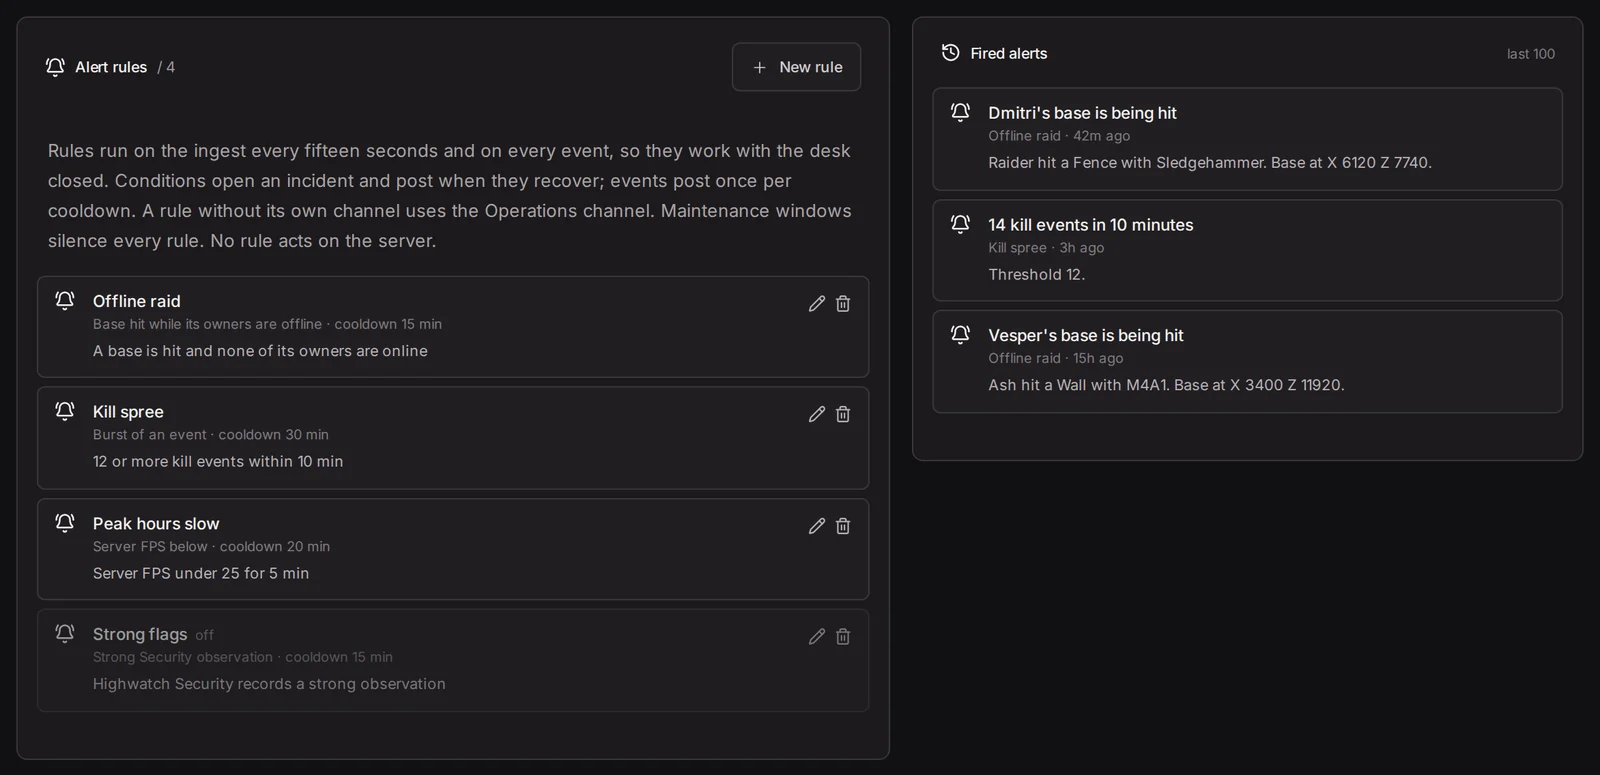
Task: Edit the Kill spree rule
Action: pyautogui.click(x=817, y=414)
